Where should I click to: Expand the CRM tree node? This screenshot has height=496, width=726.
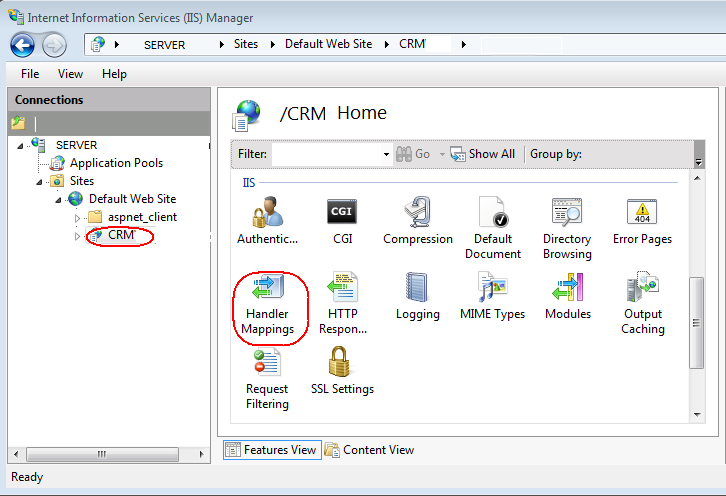coord(78,236)
